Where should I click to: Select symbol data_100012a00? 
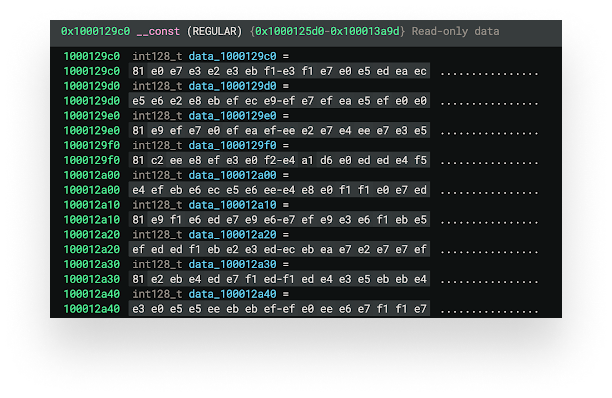(x=233, y=175)
